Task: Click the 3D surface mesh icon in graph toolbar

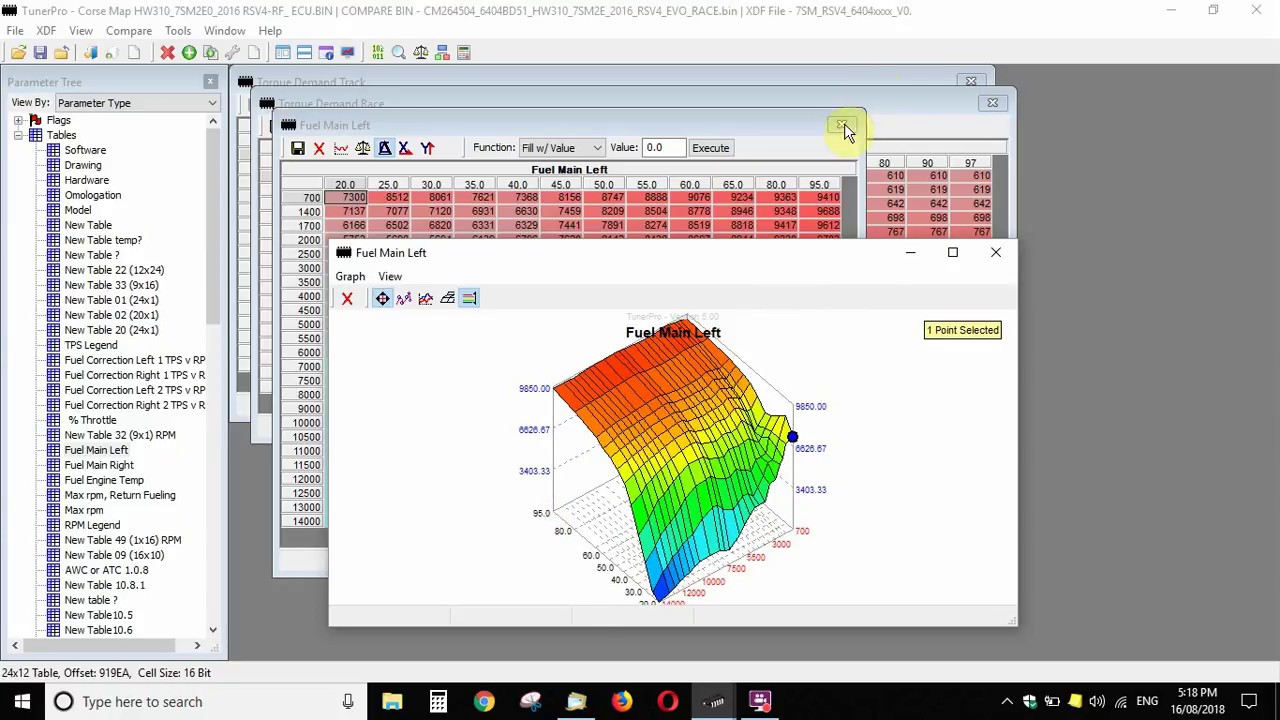Action: click(447, 298)
